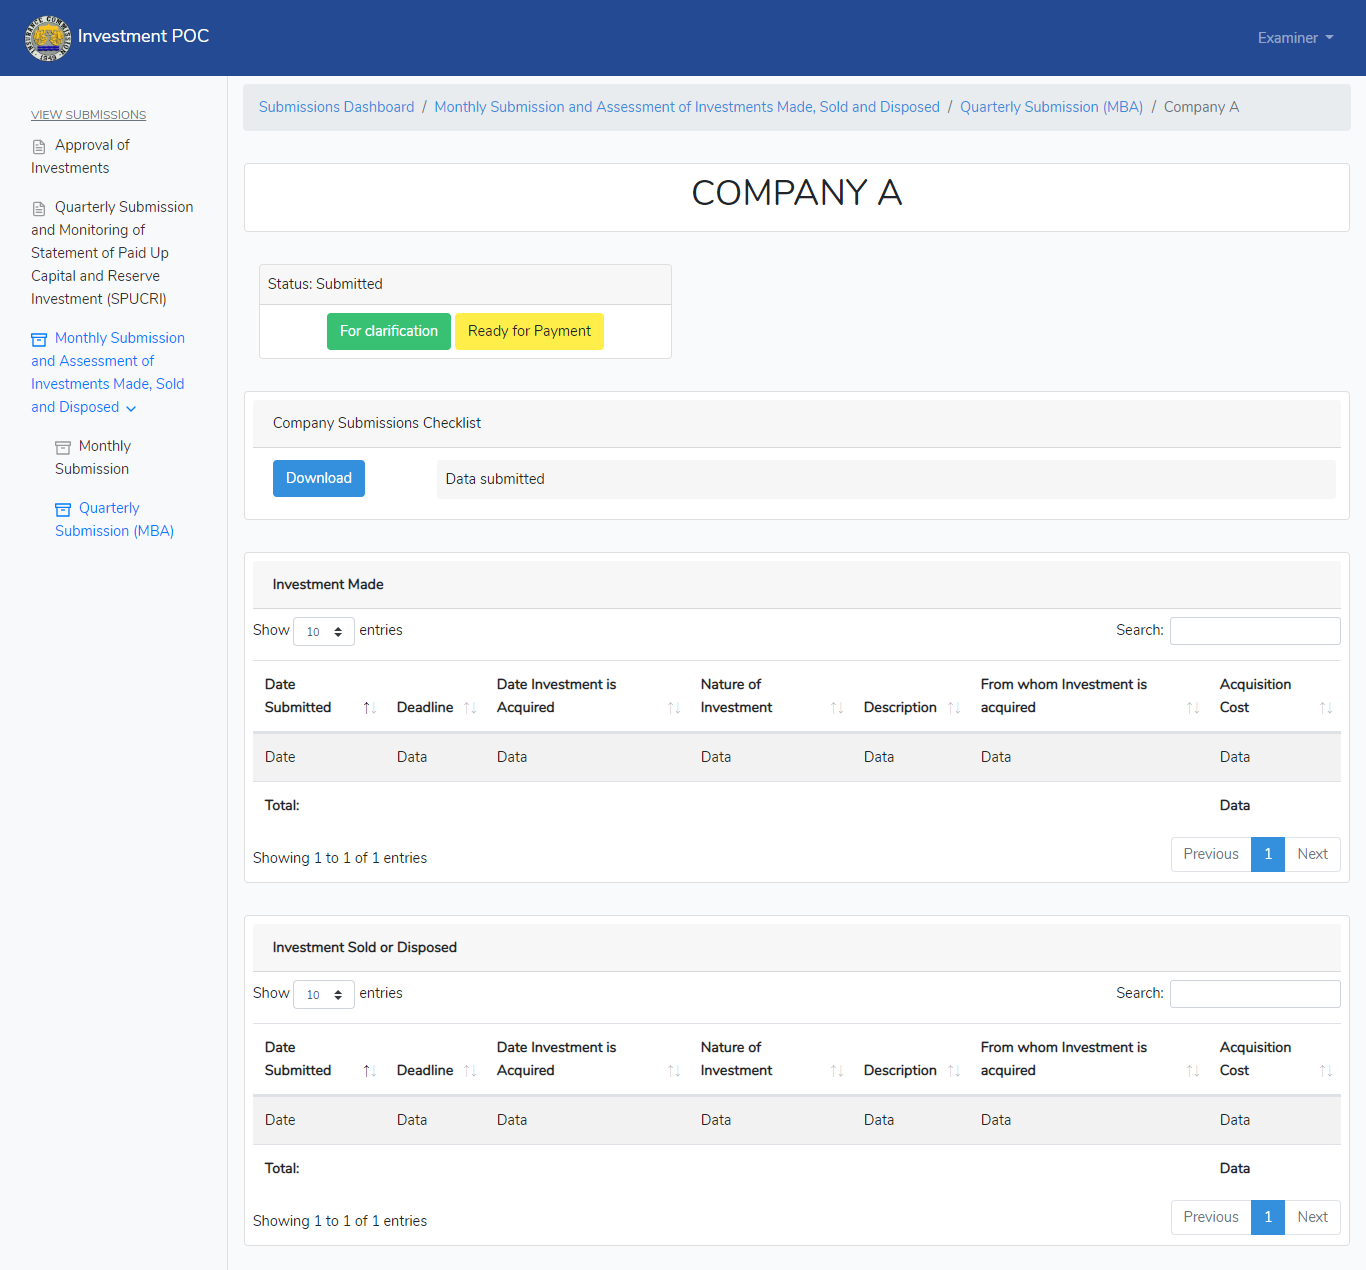1366x1270 pixels.
Task: Click 'Showing 1 to 1 of 1 entries' under Sold or Disposed
Action: click(340, 1221)
